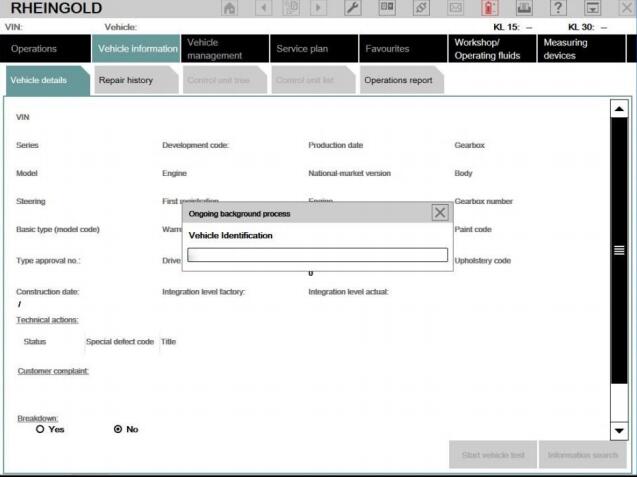Switch to Repair history sub-tab
The width and height of the screenshot is (637, 477).
point(136,80)
